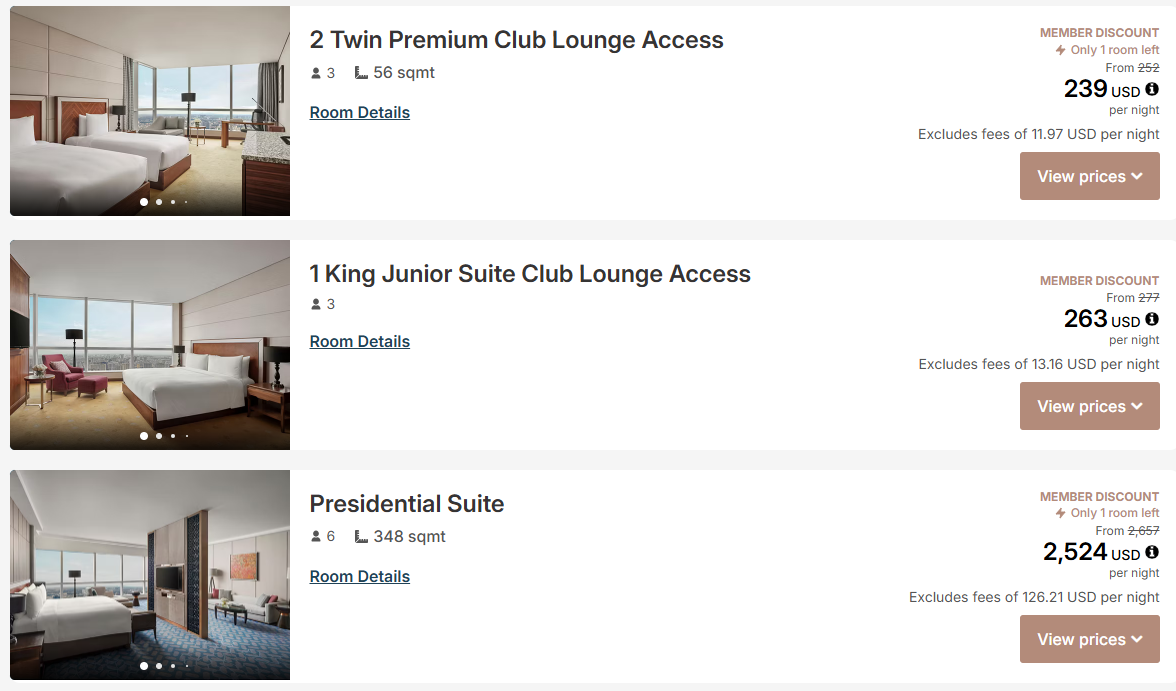Click info icon beside the 2,524 USD price
Viewport: 1176px width, 691px height.
1152,552
